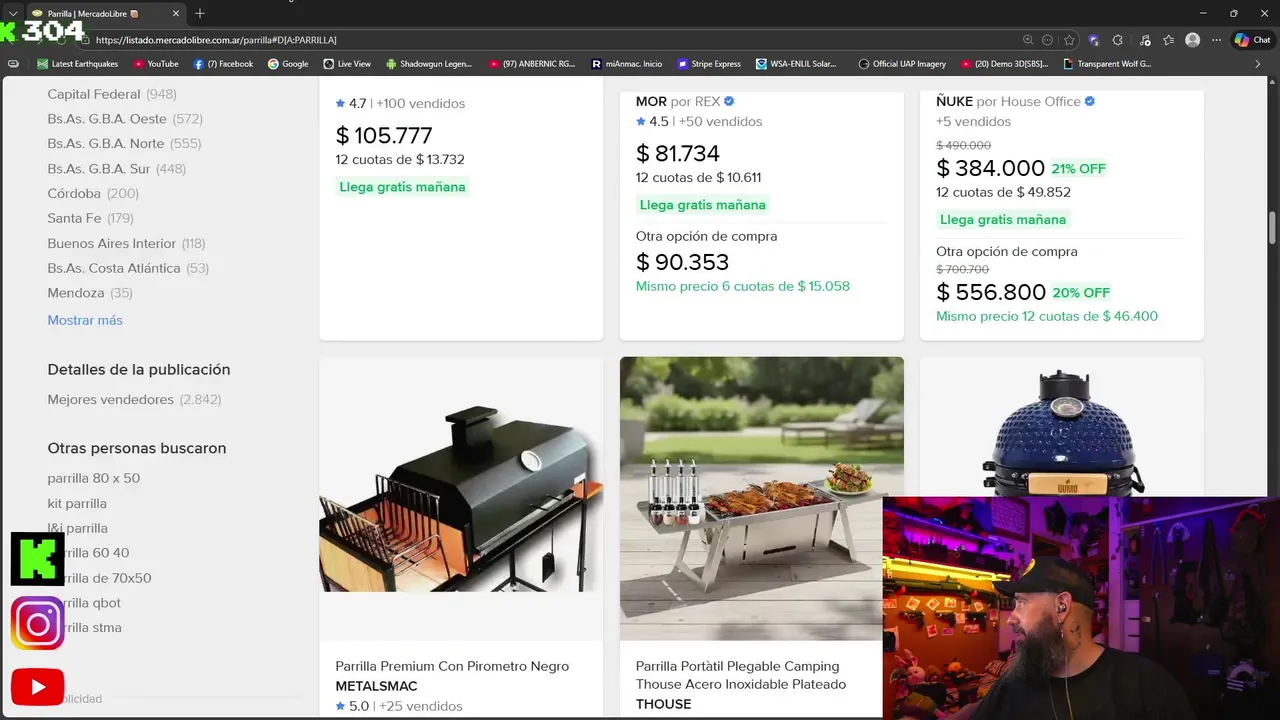
Task: Filter by Santa Fe location
Action: pyautogui.click(x=90, y=218)
